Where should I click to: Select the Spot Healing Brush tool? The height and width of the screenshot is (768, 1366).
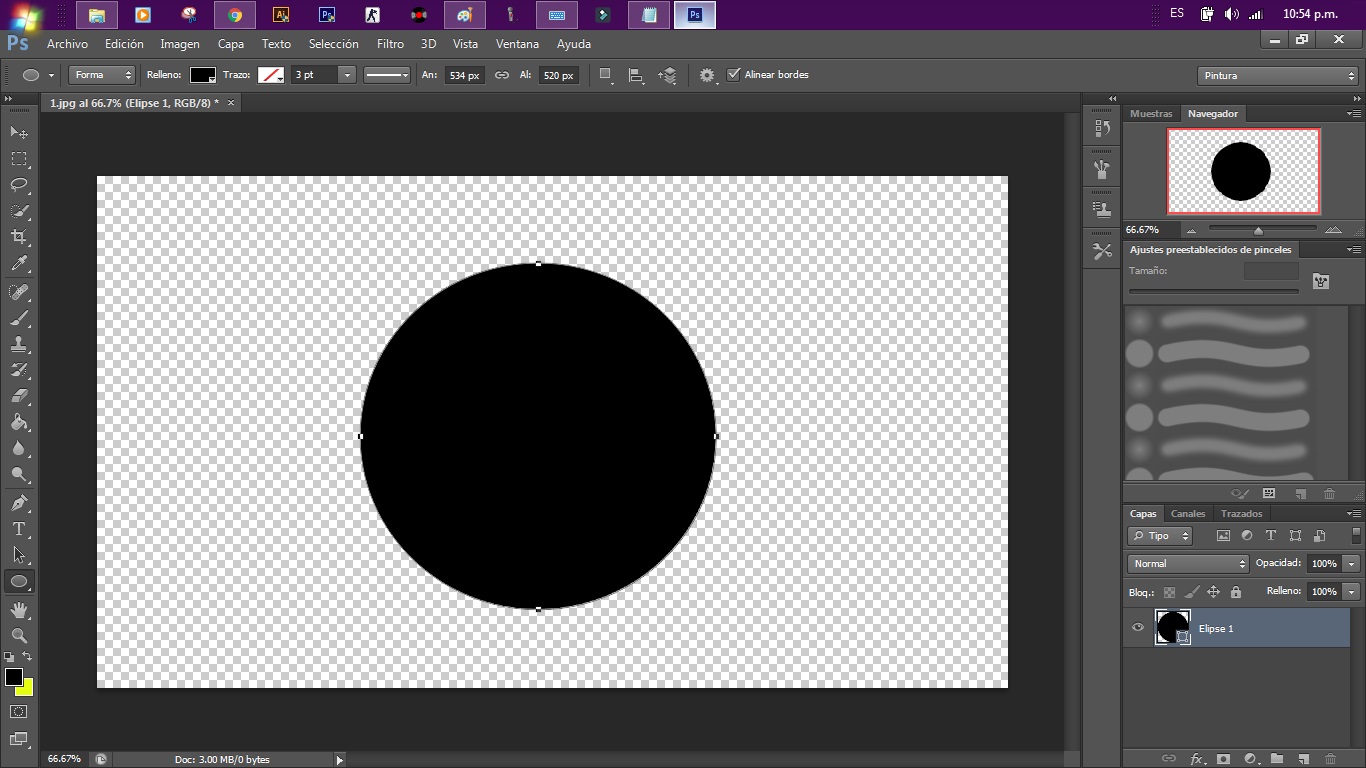(x=19, y=292)
